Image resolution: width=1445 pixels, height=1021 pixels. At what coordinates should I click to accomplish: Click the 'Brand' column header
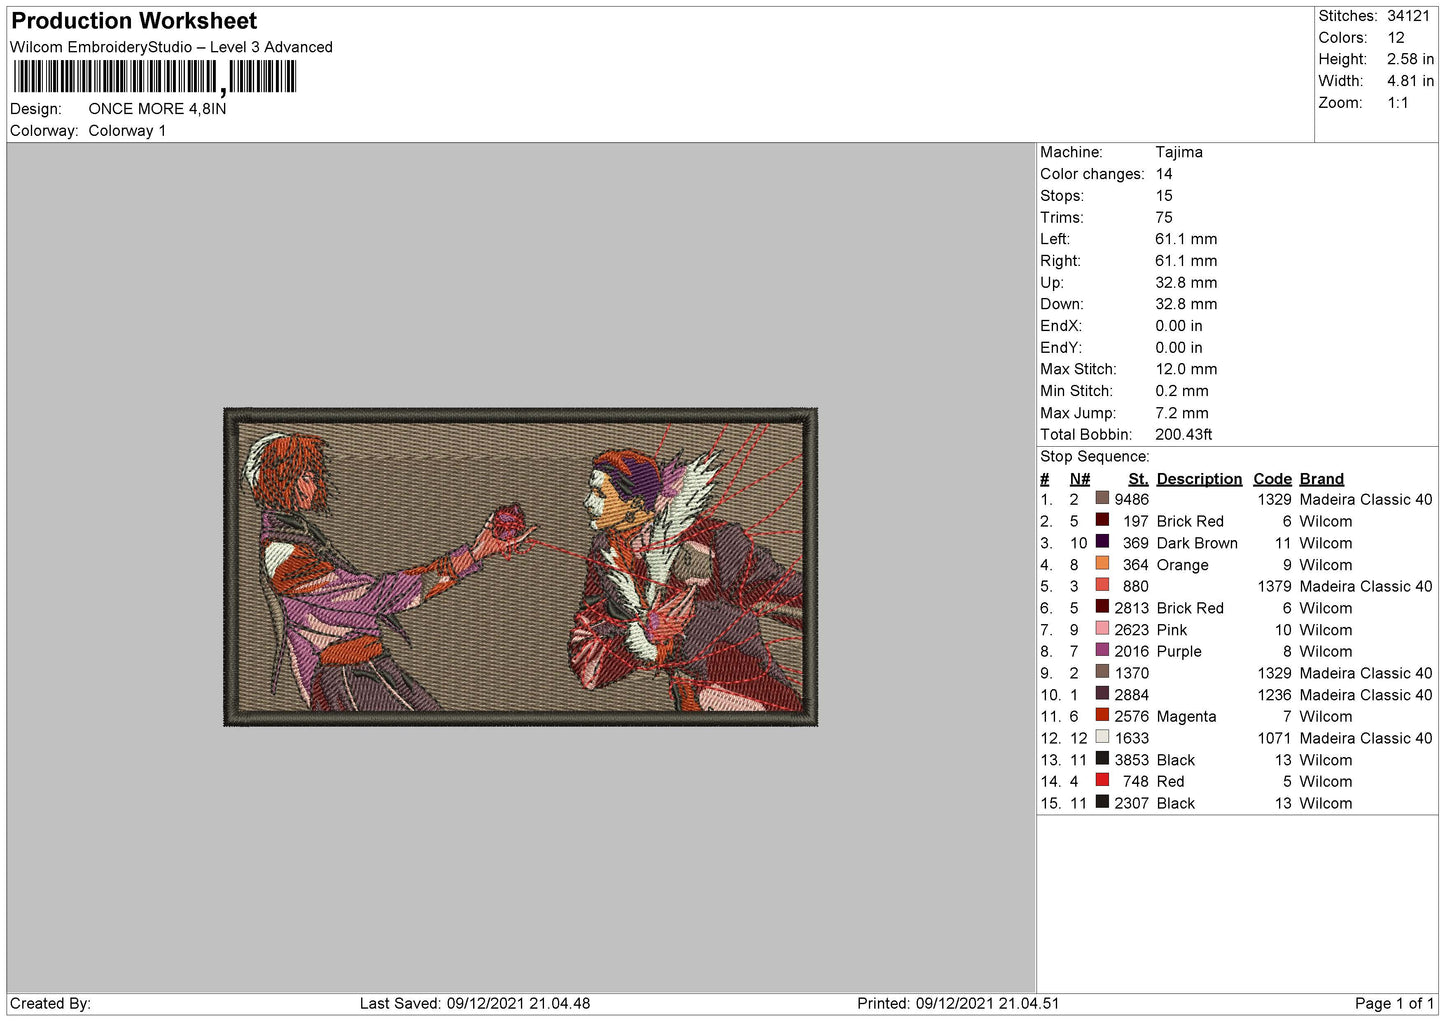point(1322,479)
